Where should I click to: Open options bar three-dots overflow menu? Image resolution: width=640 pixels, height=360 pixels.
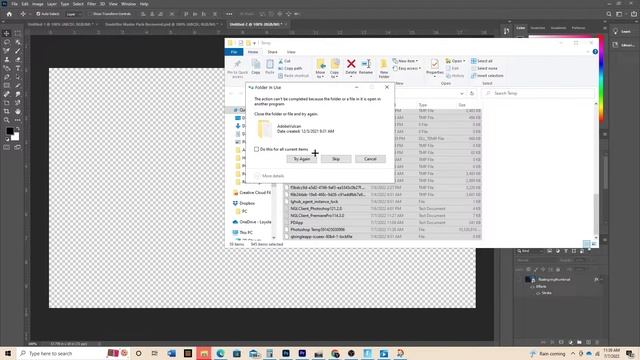point(229,14)
